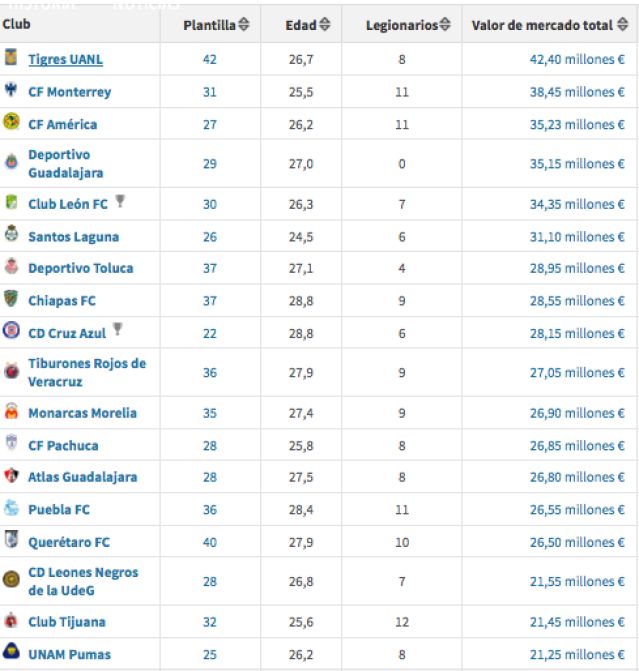This screenshot has width=639, height=671.
Task: Click the Monarcas Morelia crest icon
Action: pyautogui.click(x=12, y=411)
